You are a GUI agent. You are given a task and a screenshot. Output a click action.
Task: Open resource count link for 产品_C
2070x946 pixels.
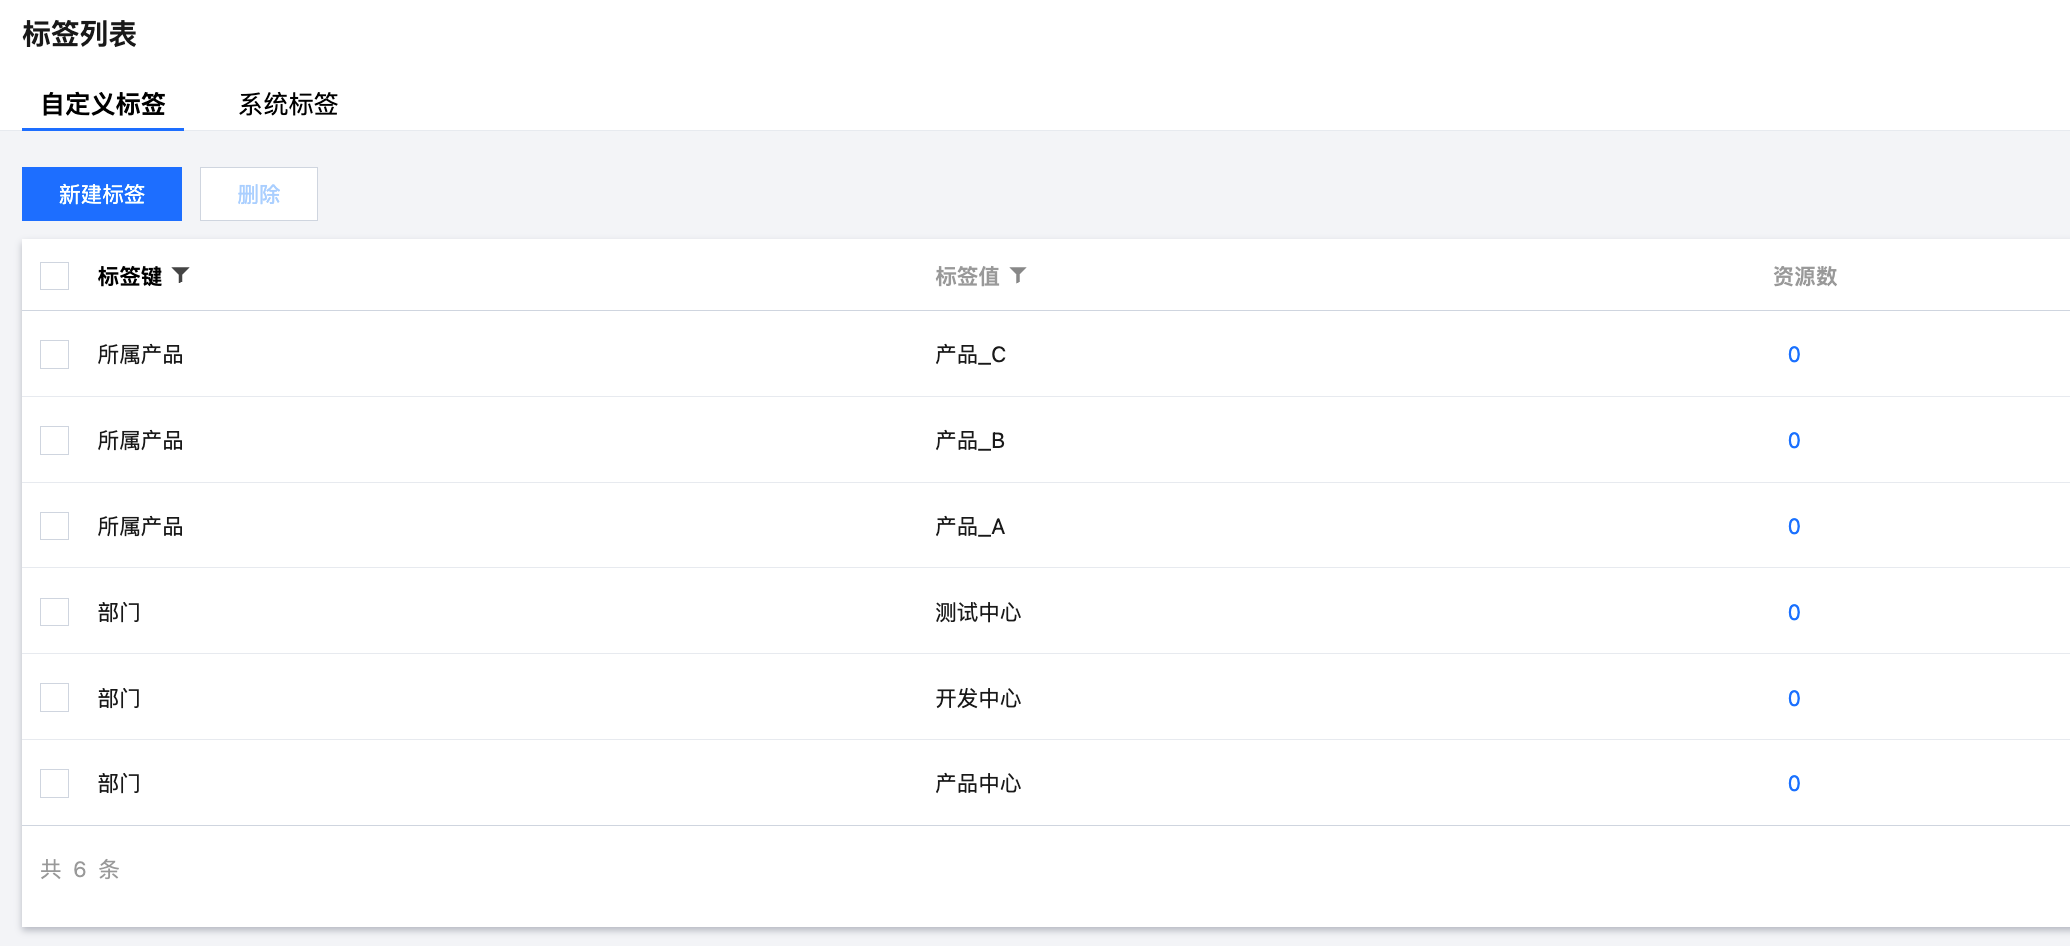(x=1794, y=354)
